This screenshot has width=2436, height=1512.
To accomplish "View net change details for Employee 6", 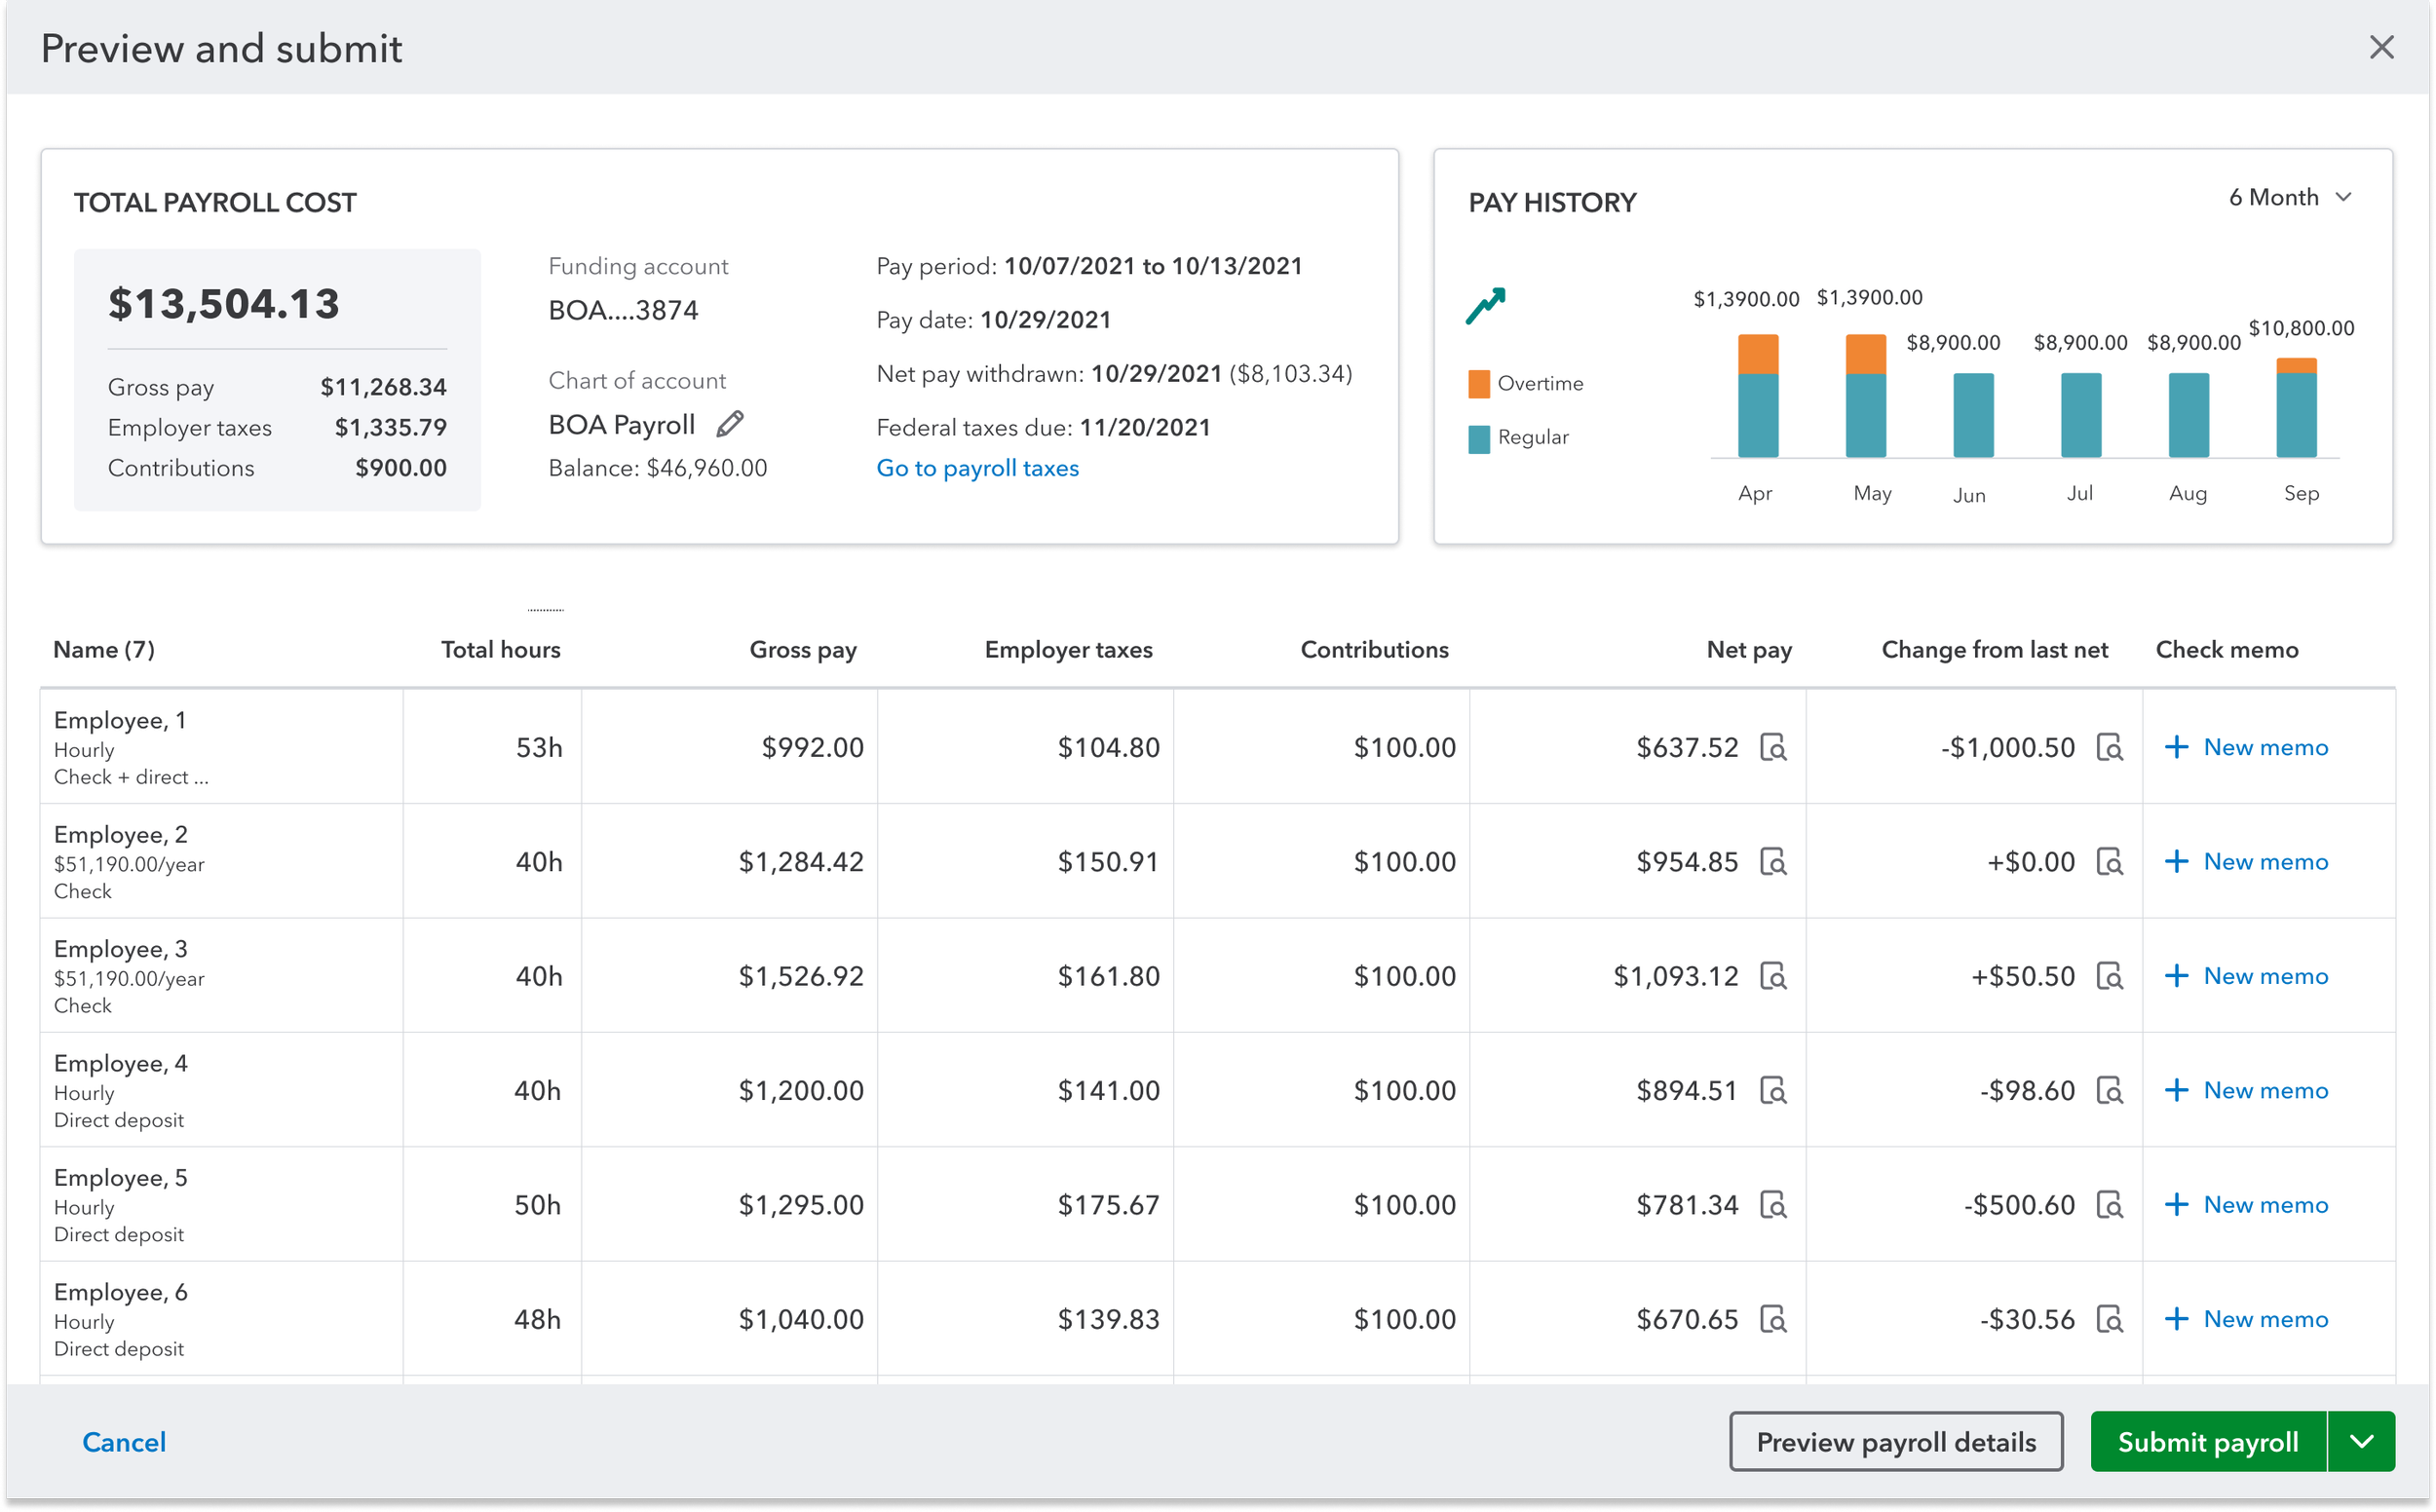I will click(2109, 1320).
